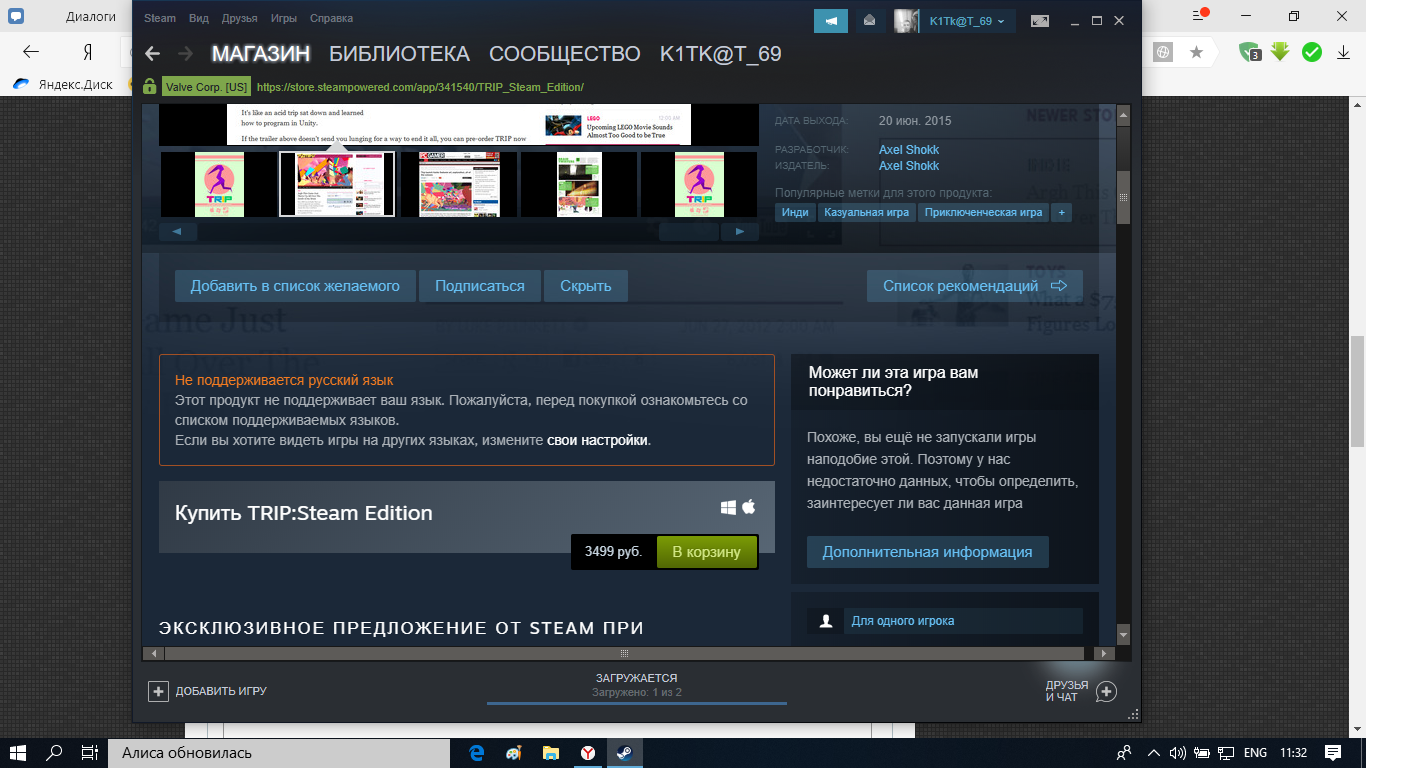Switch to СООБЩЕСТВО tab
This screenshot has width=1408, height=768.
pyautogui.click(x=565, y=54)
